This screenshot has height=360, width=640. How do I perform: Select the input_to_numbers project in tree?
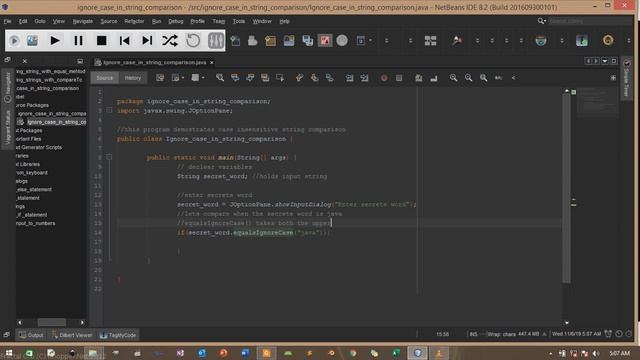[36, 223]
